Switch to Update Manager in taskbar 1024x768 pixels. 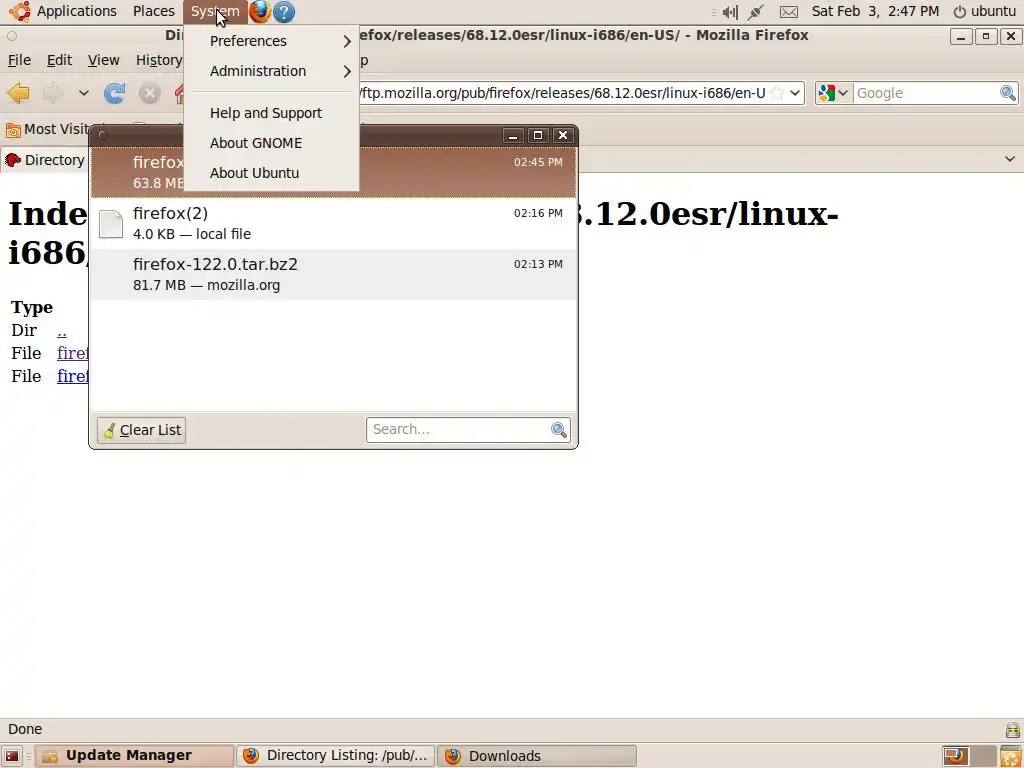pos(134,756)
